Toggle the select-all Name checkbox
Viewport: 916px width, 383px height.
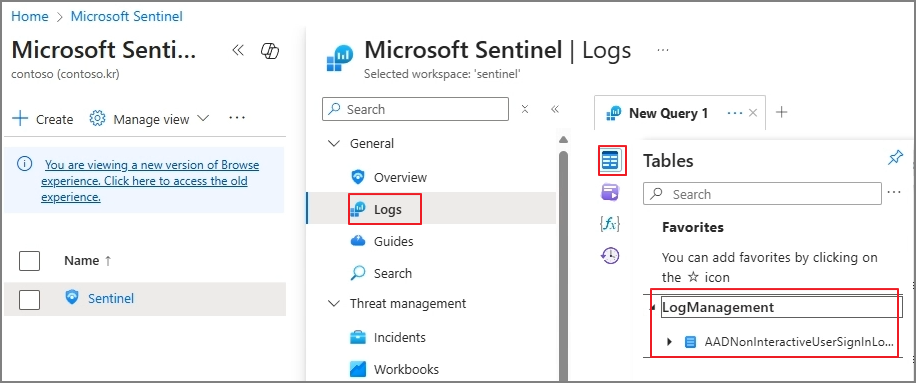[x=30, y=260]
